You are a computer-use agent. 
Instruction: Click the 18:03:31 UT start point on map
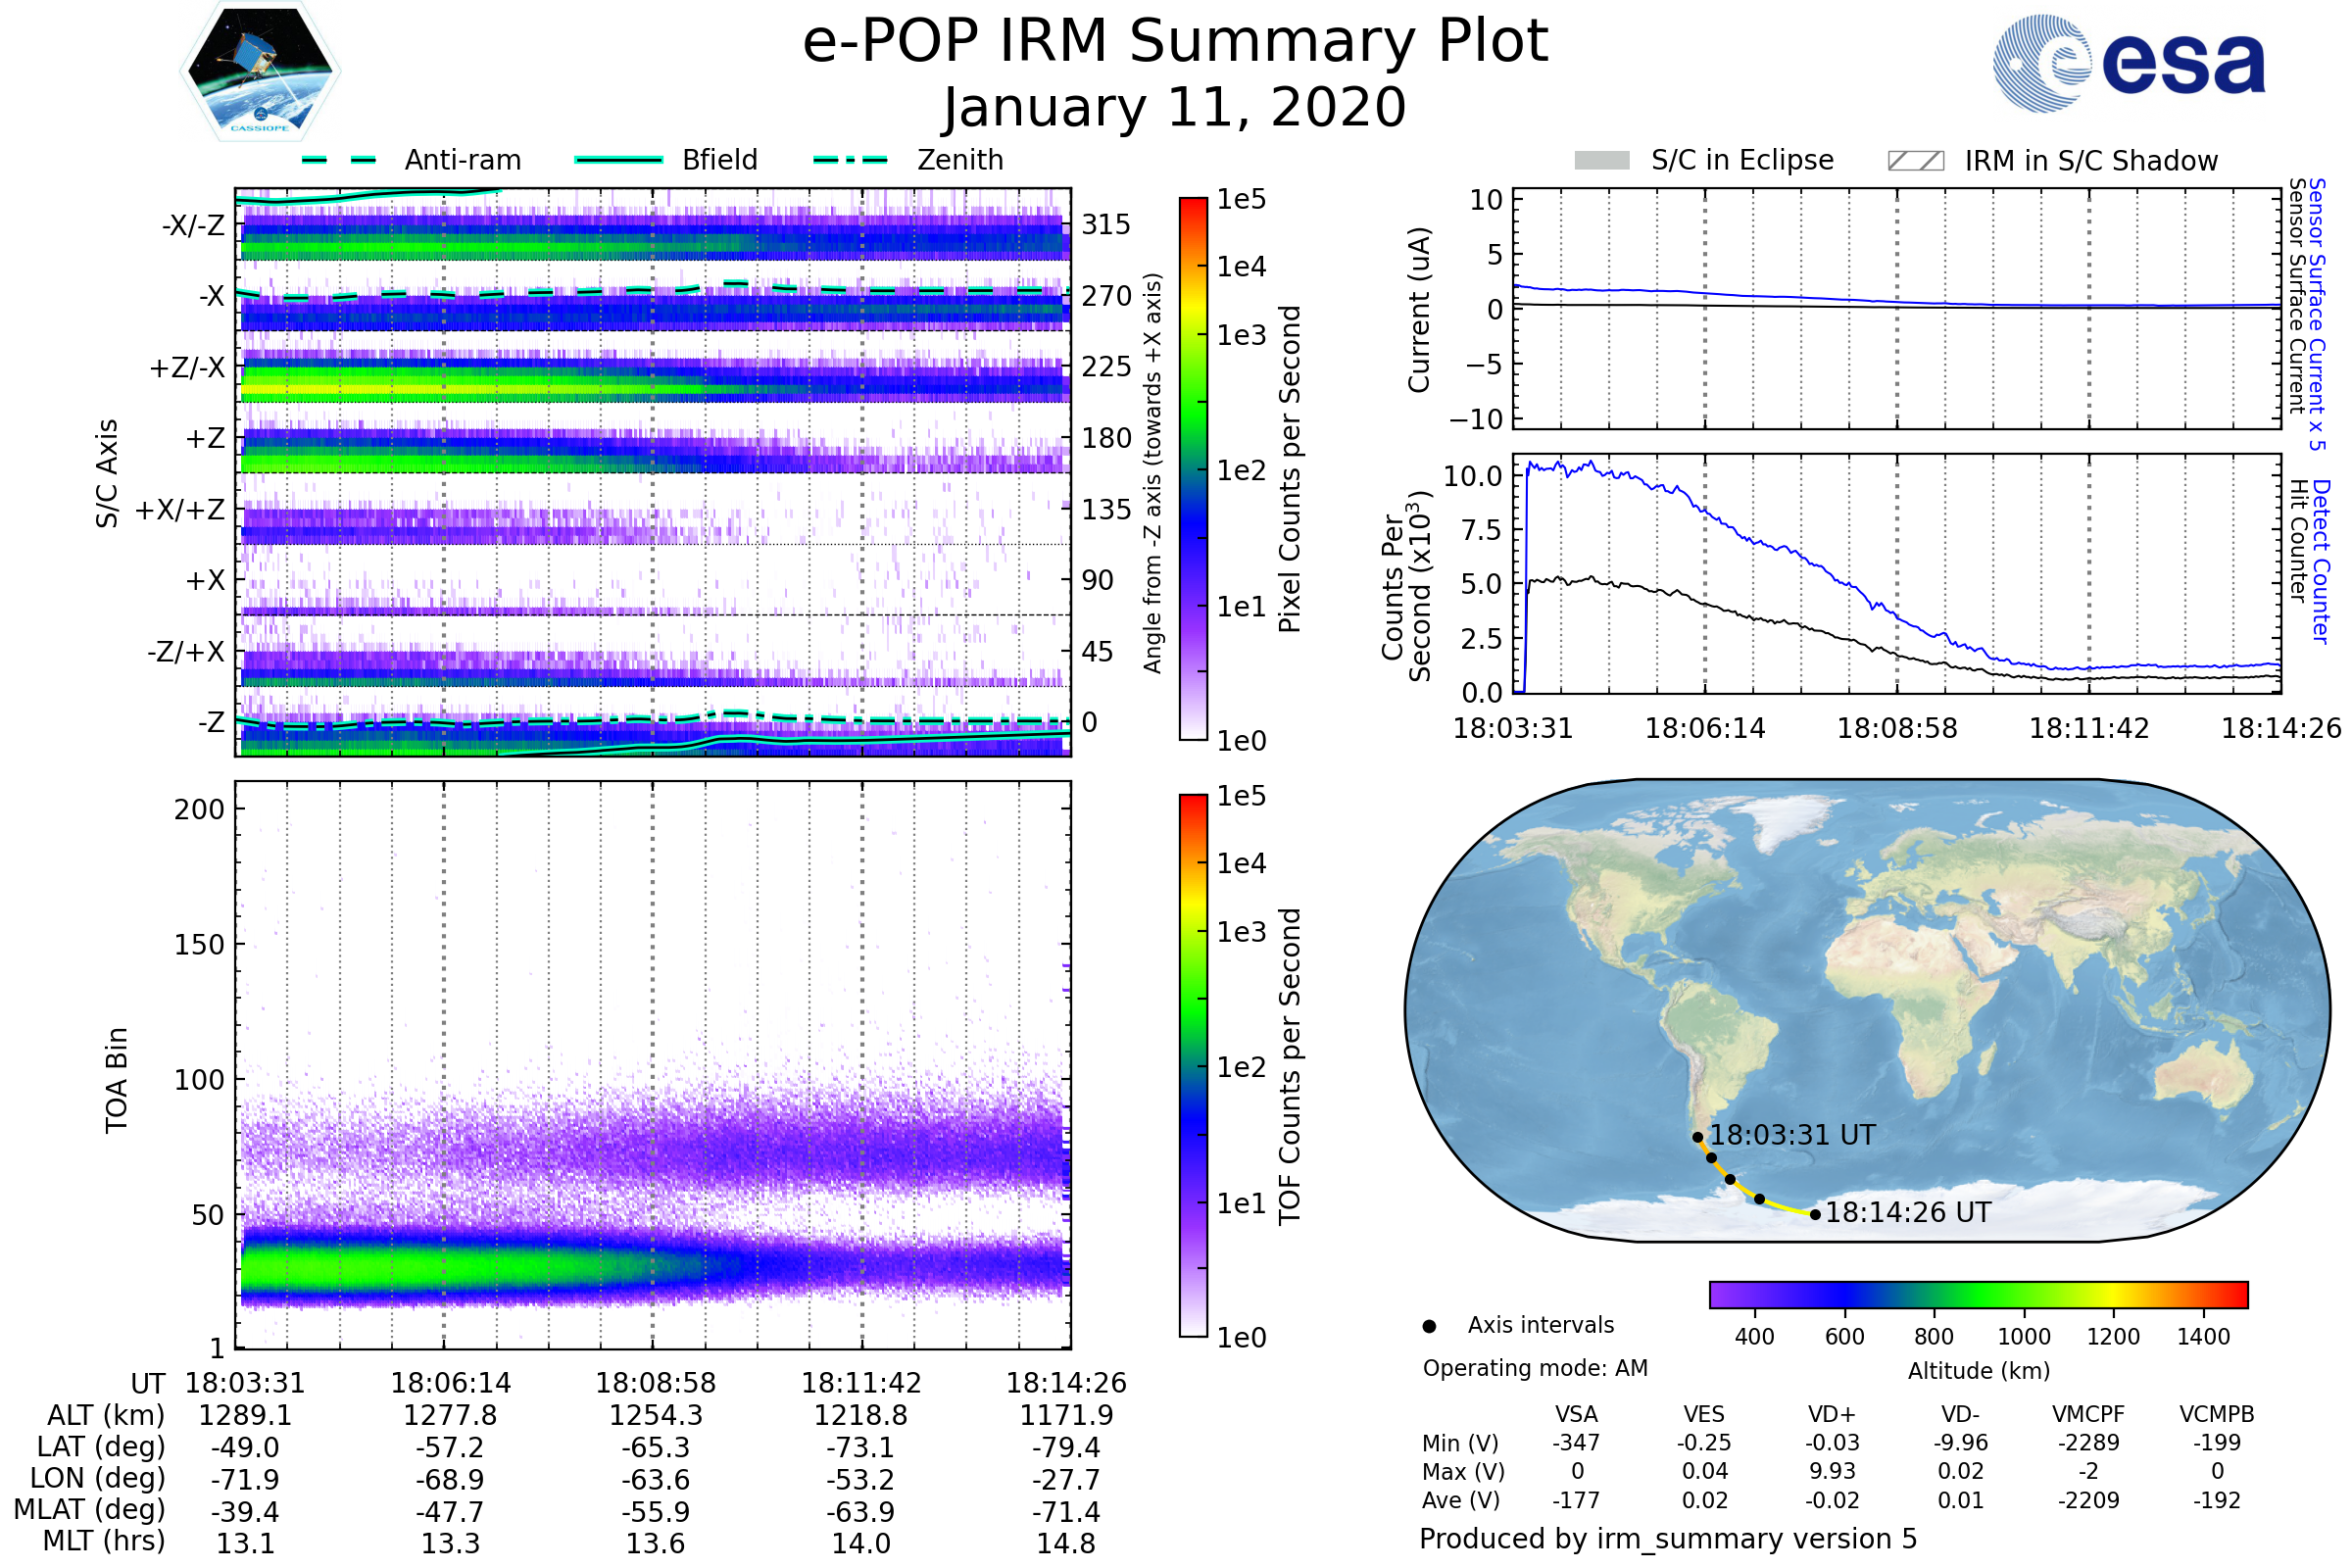click(1698, 1138)
